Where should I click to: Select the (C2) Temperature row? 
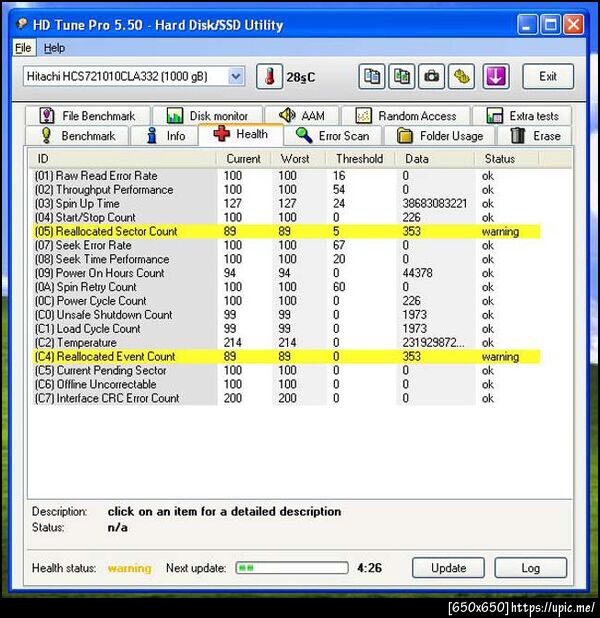tap(287, 343)
